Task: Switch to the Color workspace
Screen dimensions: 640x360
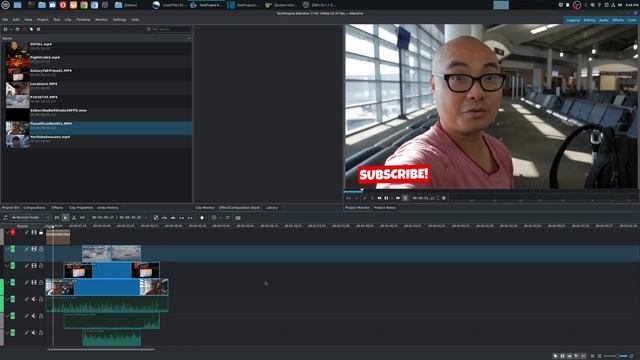Action: click(632, 20)
